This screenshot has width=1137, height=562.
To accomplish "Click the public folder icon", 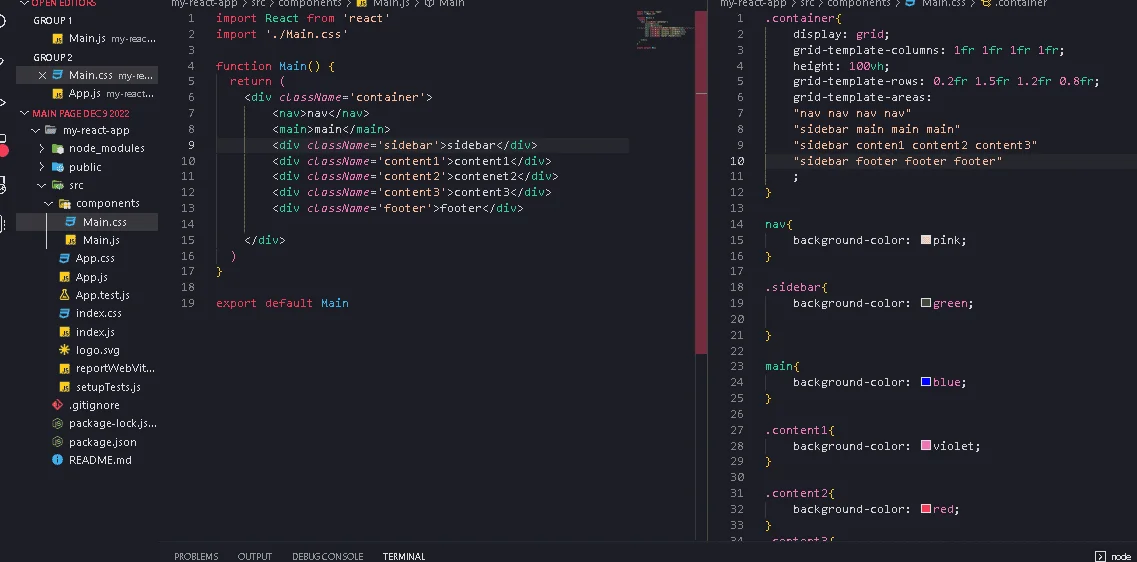I will click(x=57, y=167).
